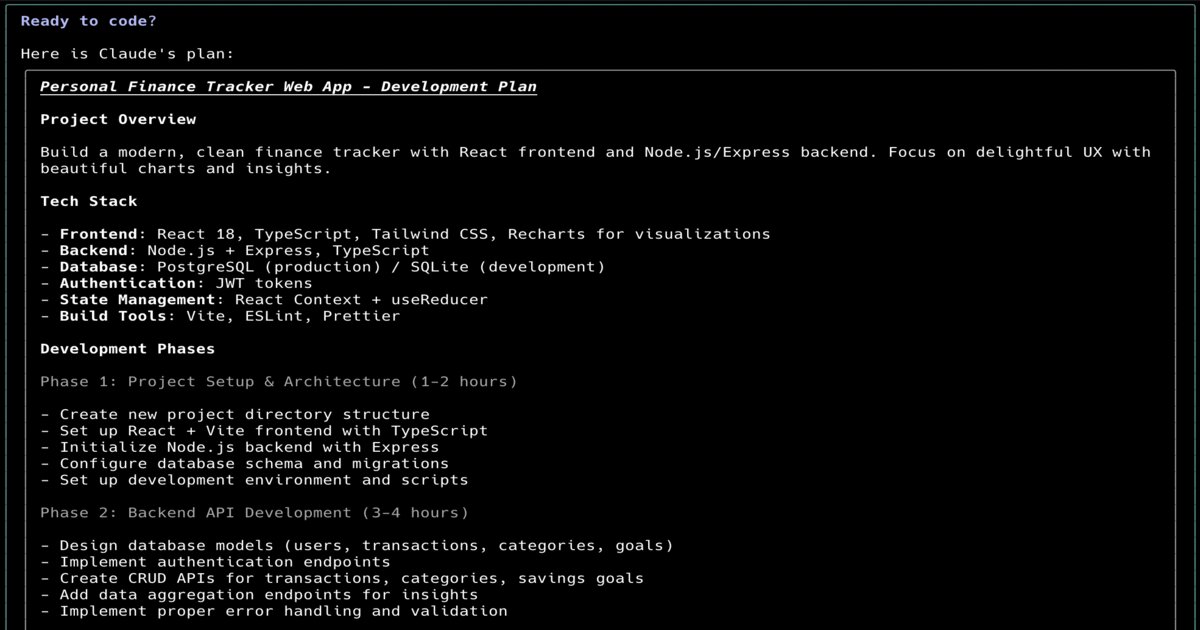Select "Implement authentication endpoints" item
The width and height of the screenshot is (1200, 630).
(x=215, y=562)
